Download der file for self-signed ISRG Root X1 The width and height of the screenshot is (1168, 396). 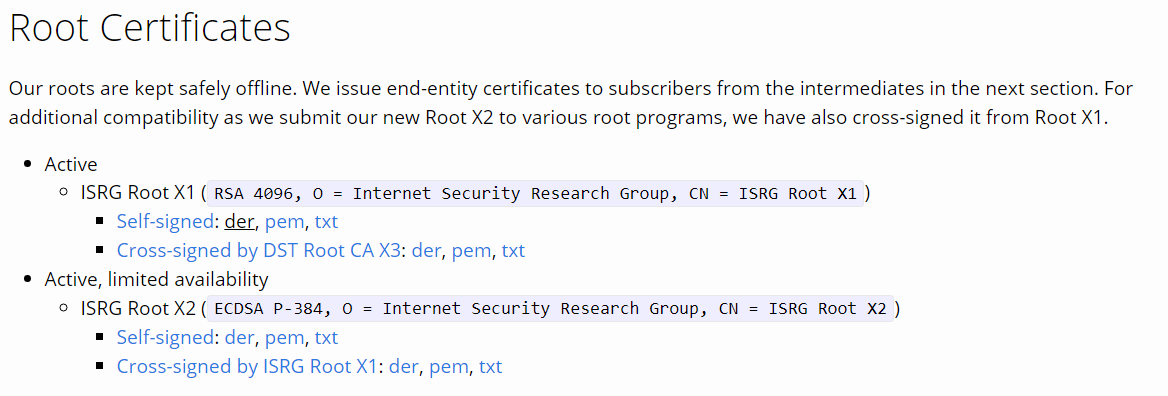point(239,222)
